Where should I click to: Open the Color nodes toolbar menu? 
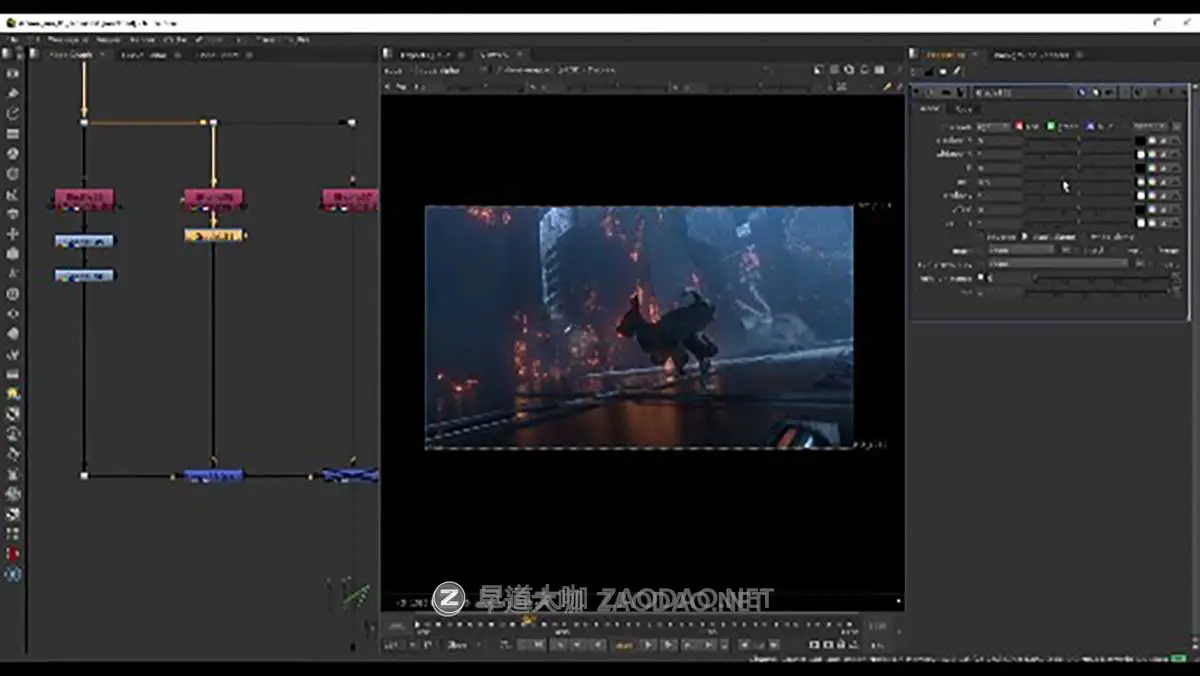pyautogui.click(x=13, y=154)
